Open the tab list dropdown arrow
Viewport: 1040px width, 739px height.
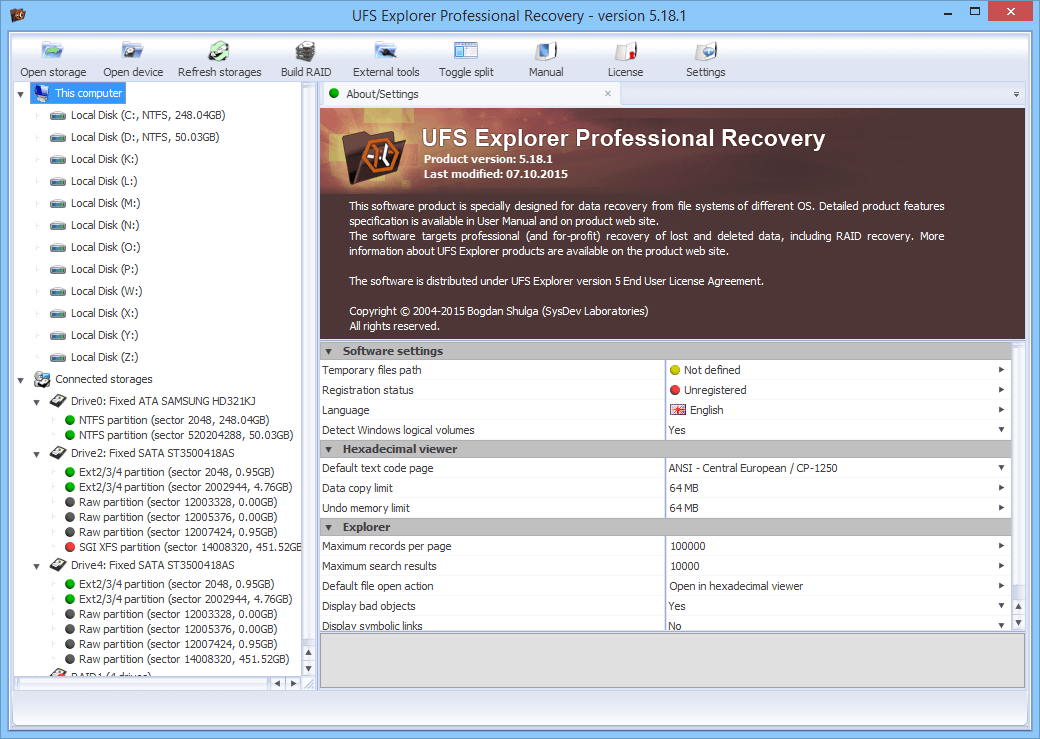pyautogui.click(x=1016, y=94)
